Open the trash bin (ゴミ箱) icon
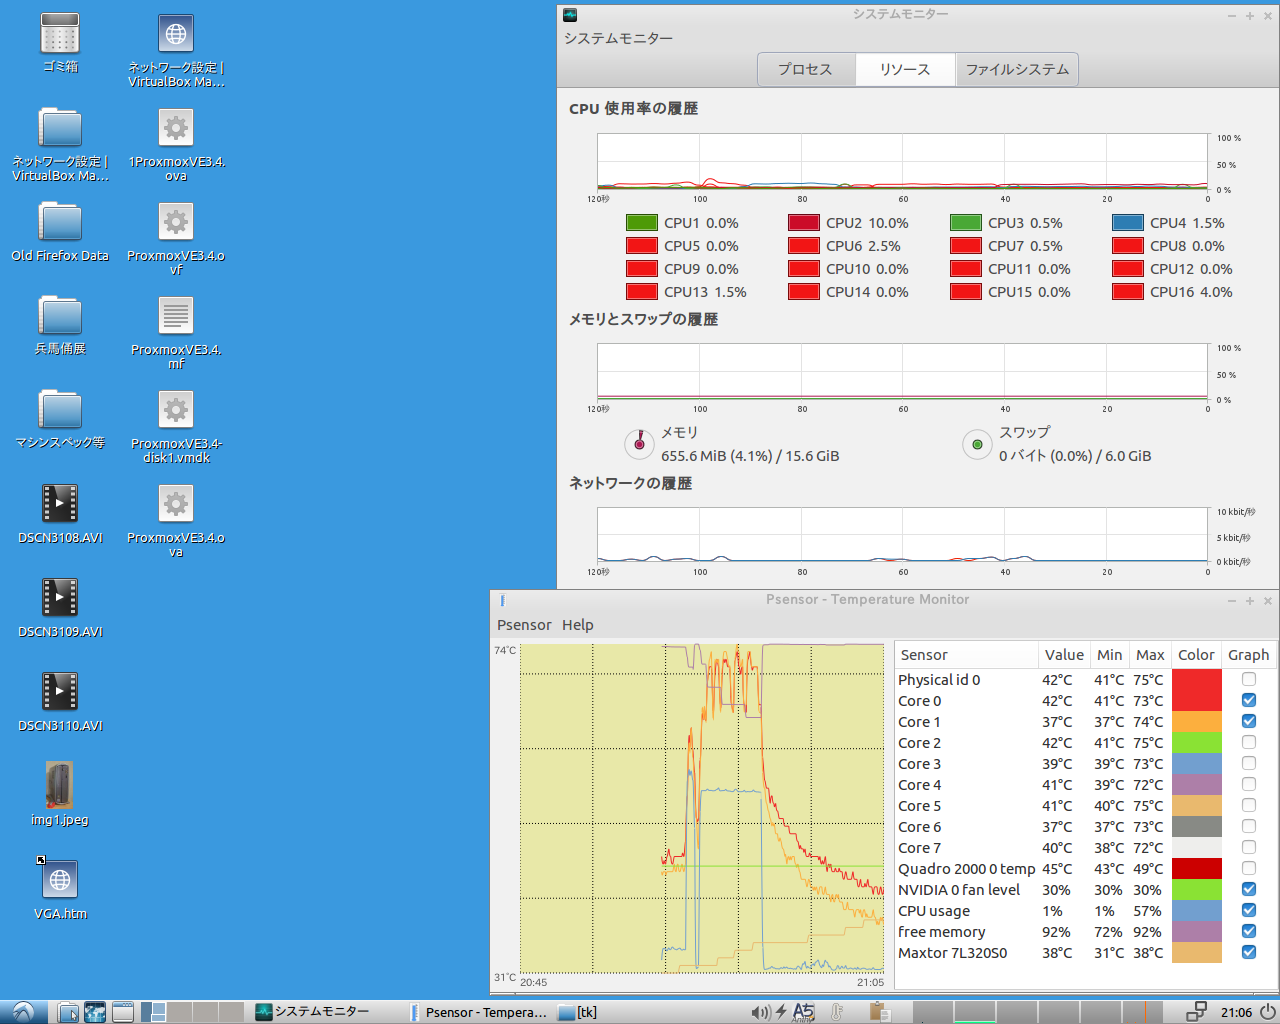Image resolution: width=1280 pixels, height=1024 pixels. pyautogui.click(x=60, y=34)
